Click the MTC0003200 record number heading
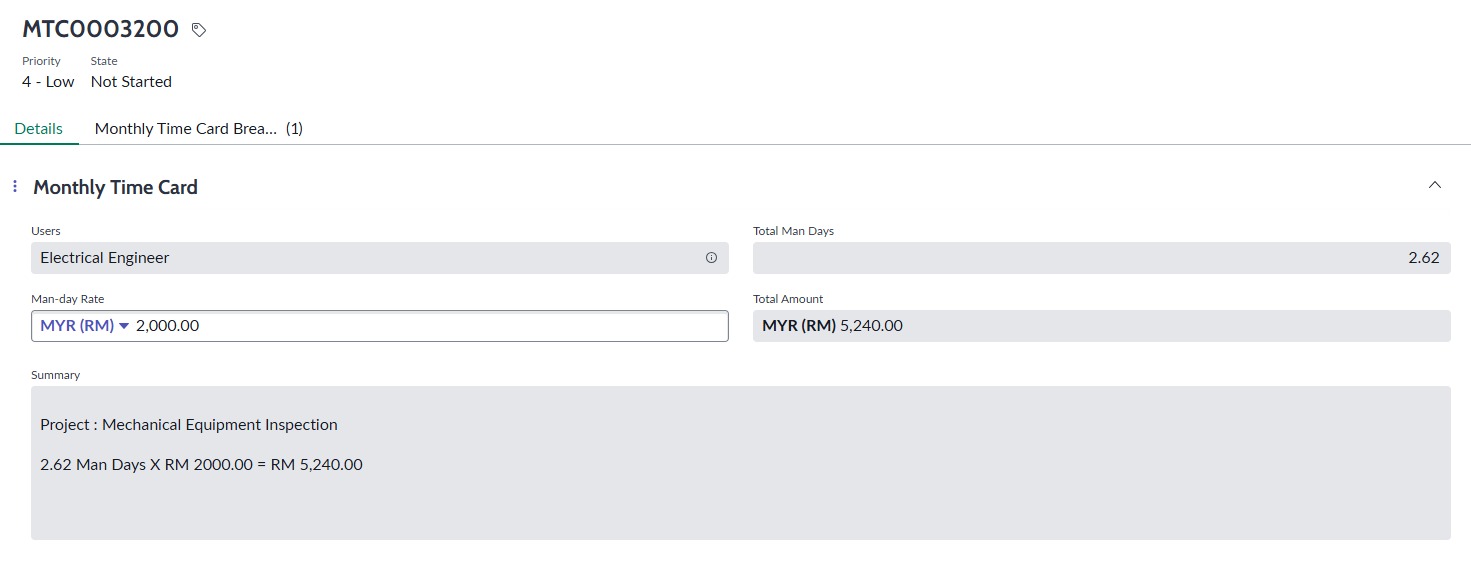The height and width of the screenshot is (585, 1471). pyautogui.click(x=101, y=29)
